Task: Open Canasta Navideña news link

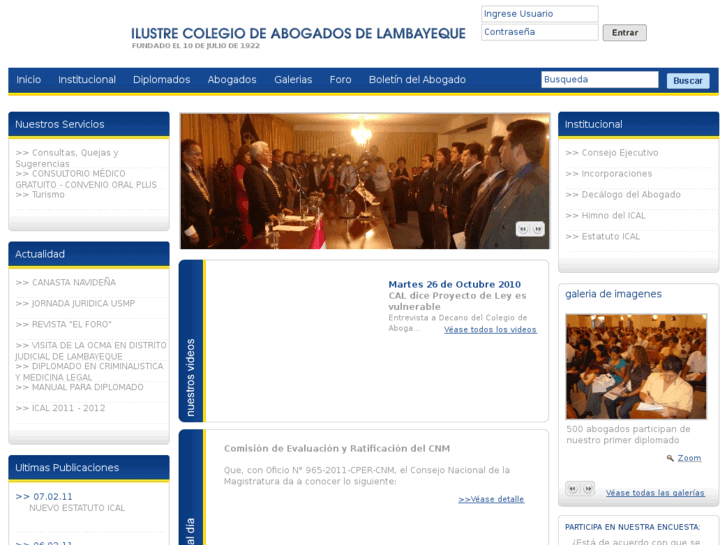Action: pyautogui.click(x=65, y=282)
